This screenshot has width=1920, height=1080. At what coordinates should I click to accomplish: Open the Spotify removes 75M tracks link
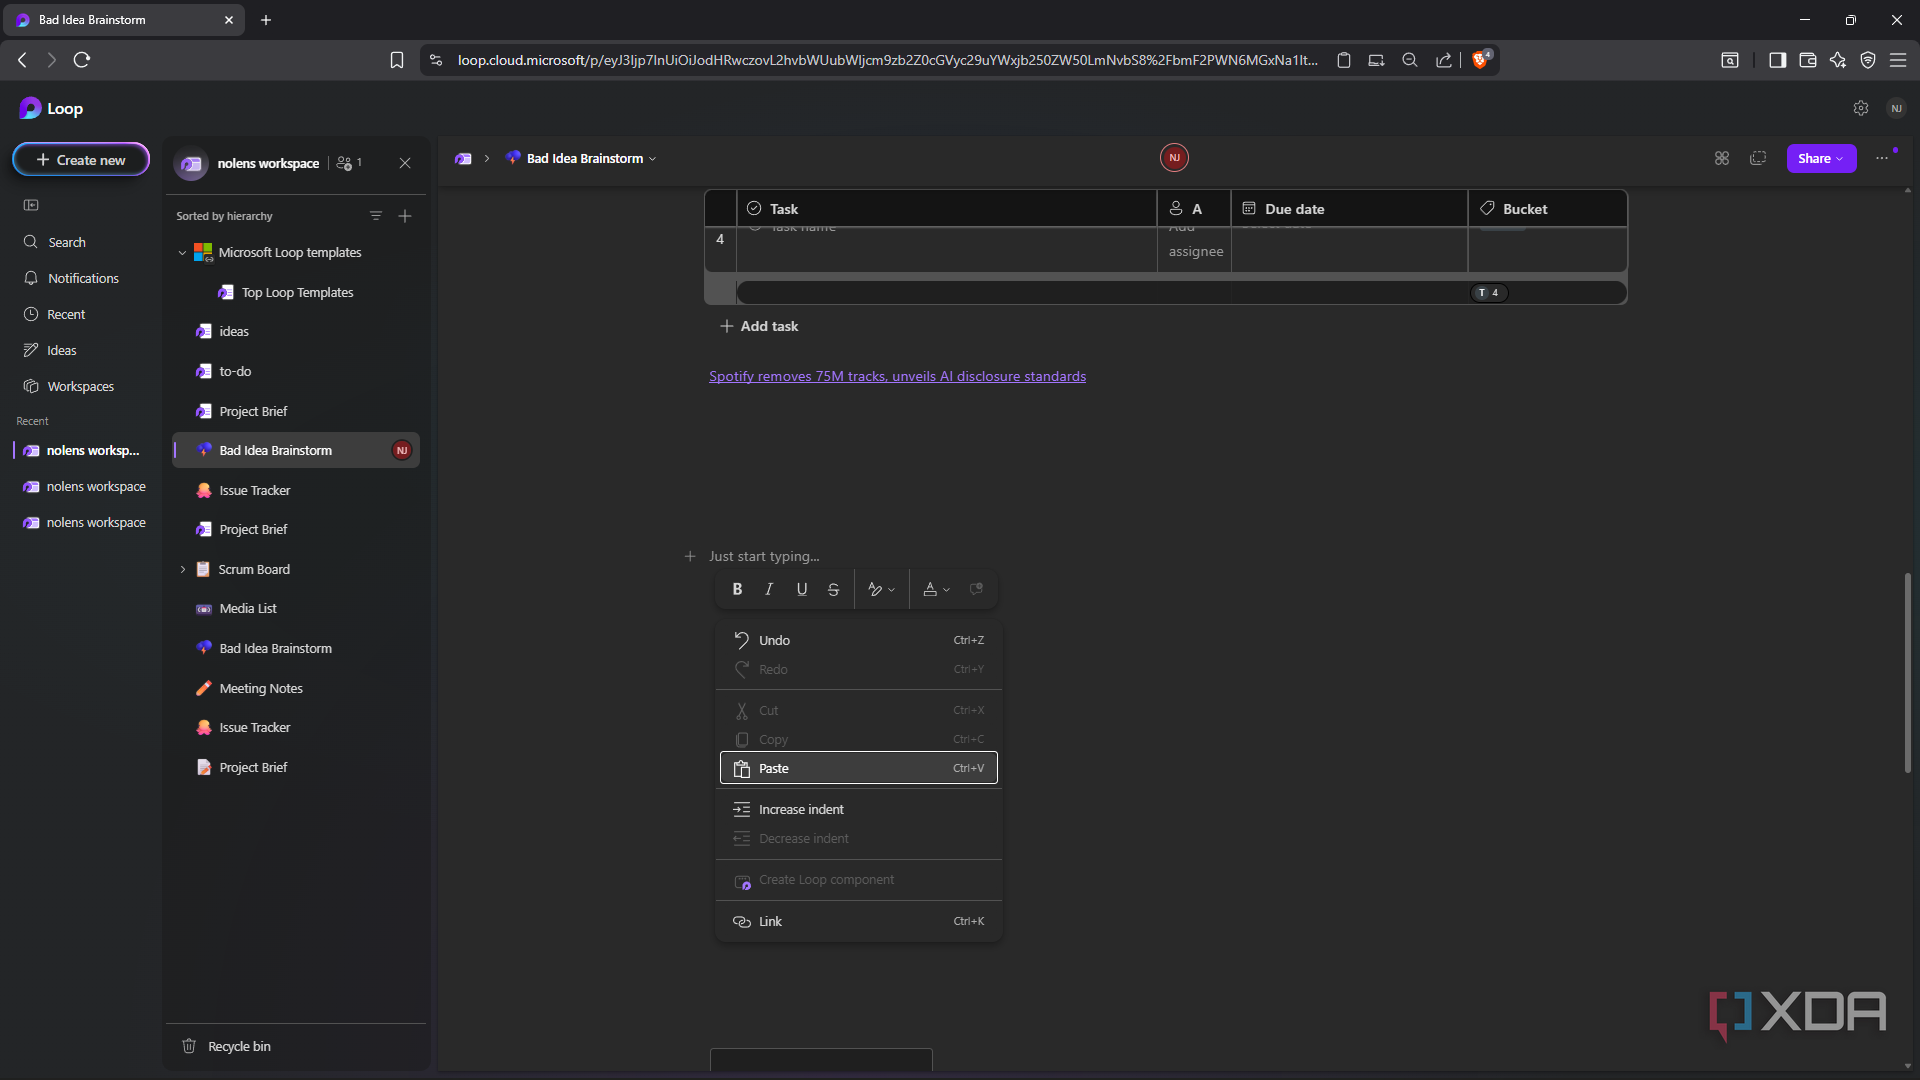coord(897,376)
